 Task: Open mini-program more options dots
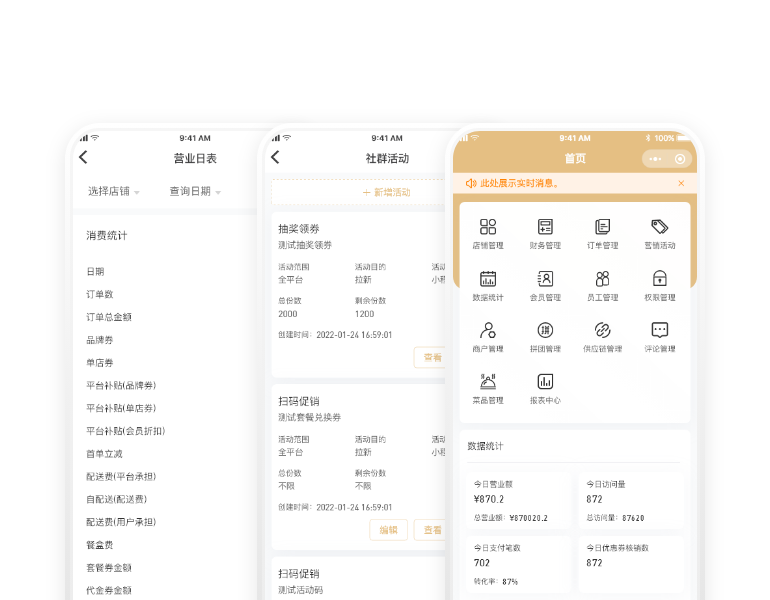click(x=655, y=158)
